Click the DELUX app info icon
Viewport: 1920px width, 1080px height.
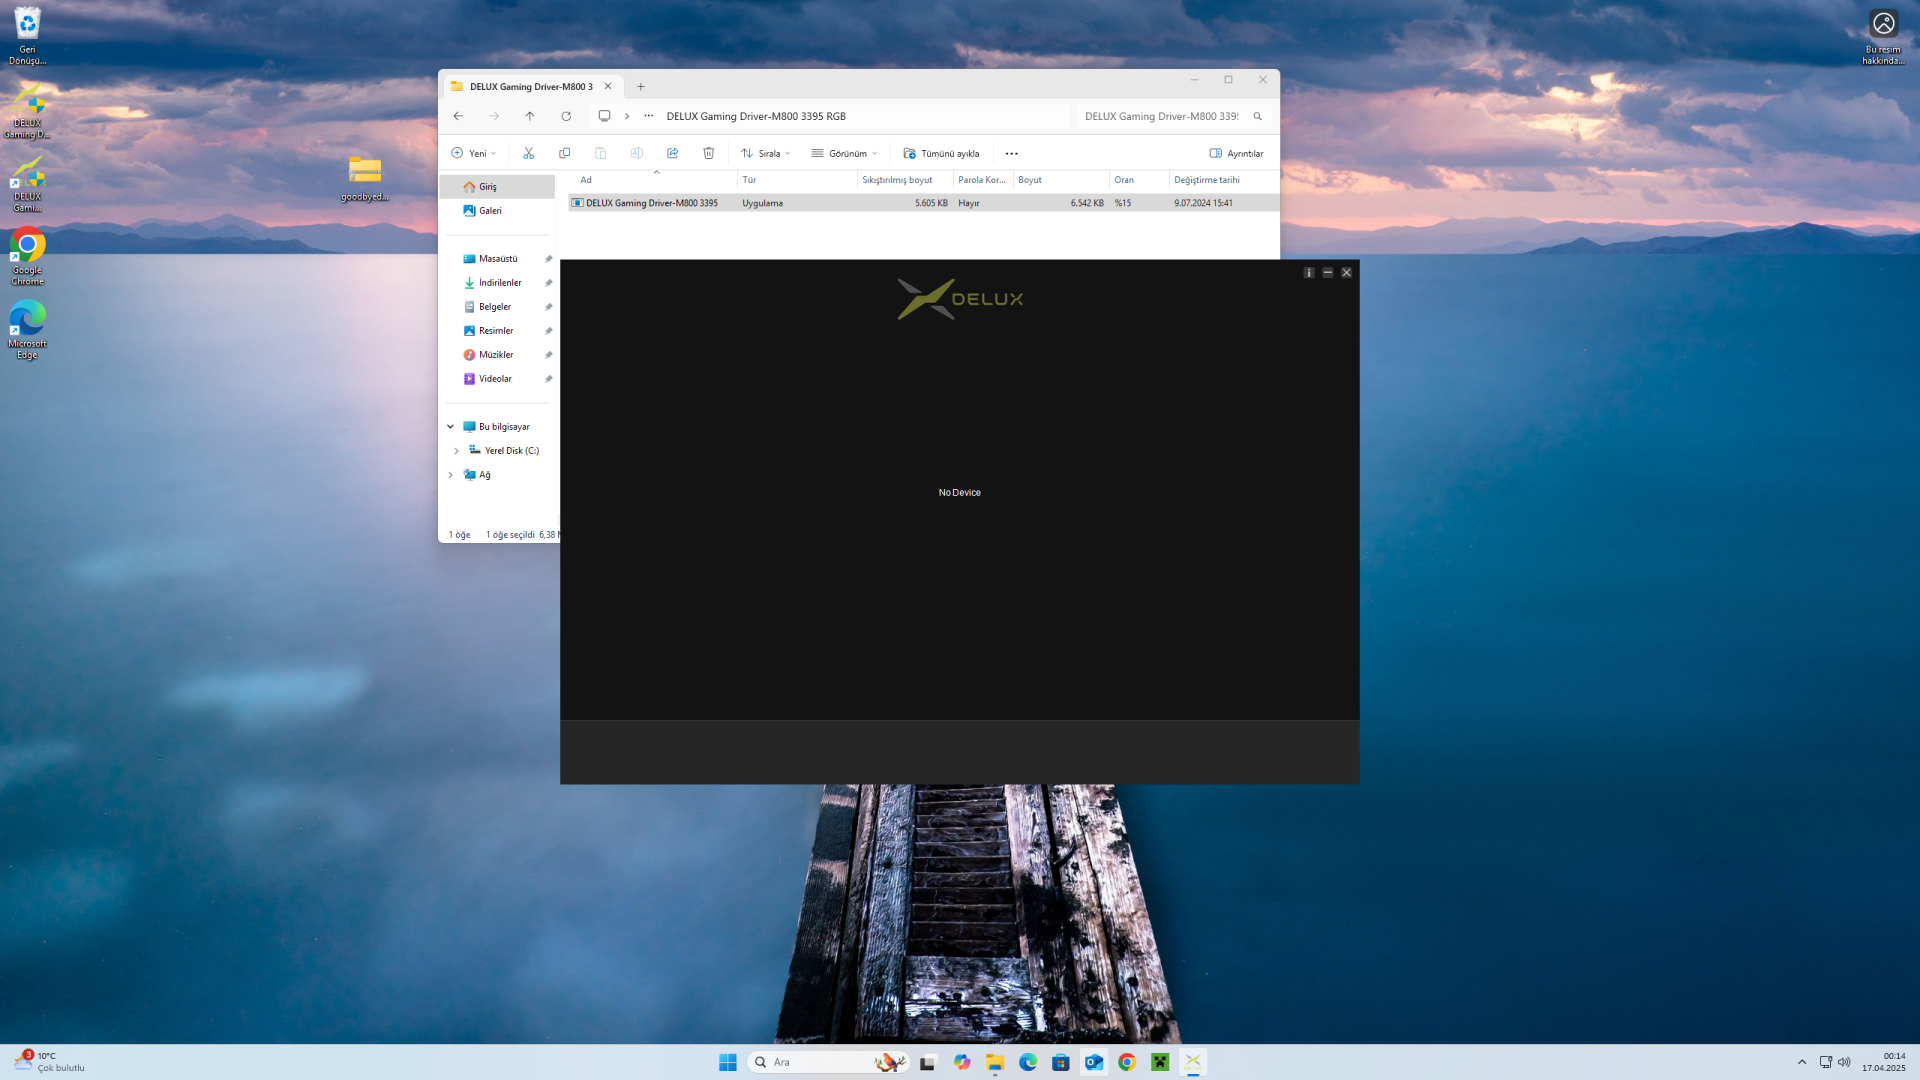coord(1308,272)
